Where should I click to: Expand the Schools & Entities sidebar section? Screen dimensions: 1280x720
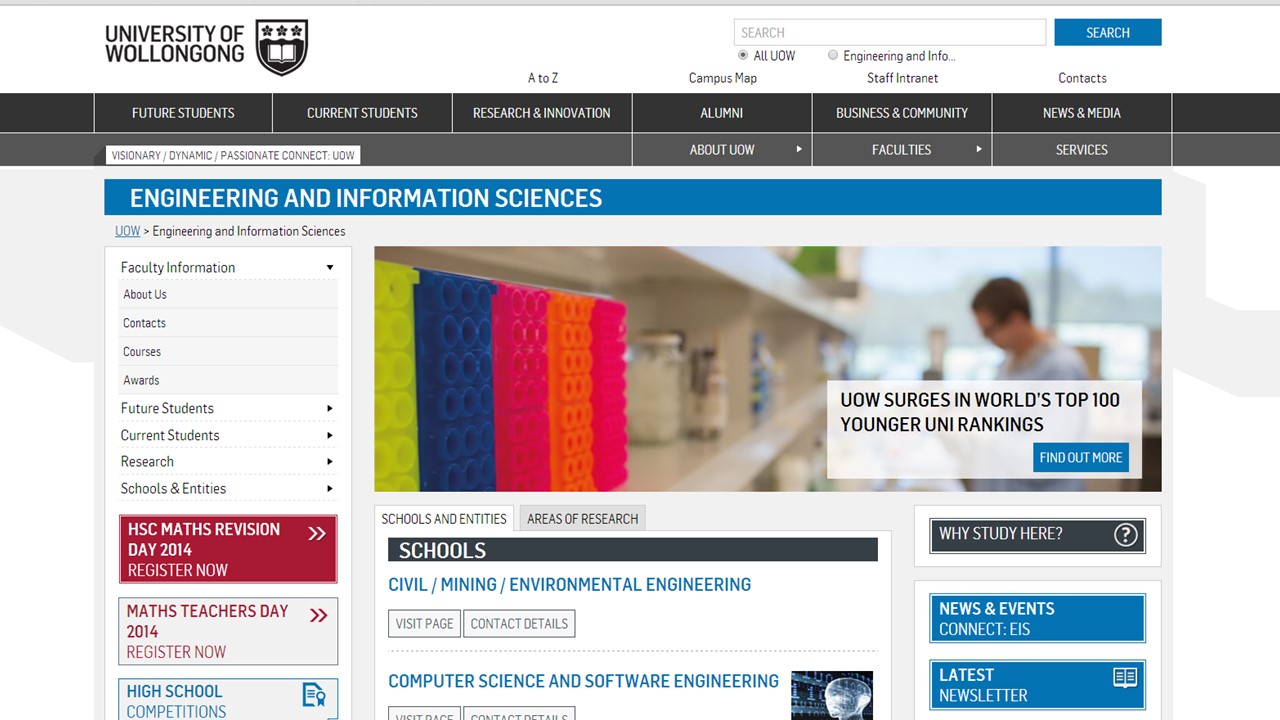pos(330,489)
